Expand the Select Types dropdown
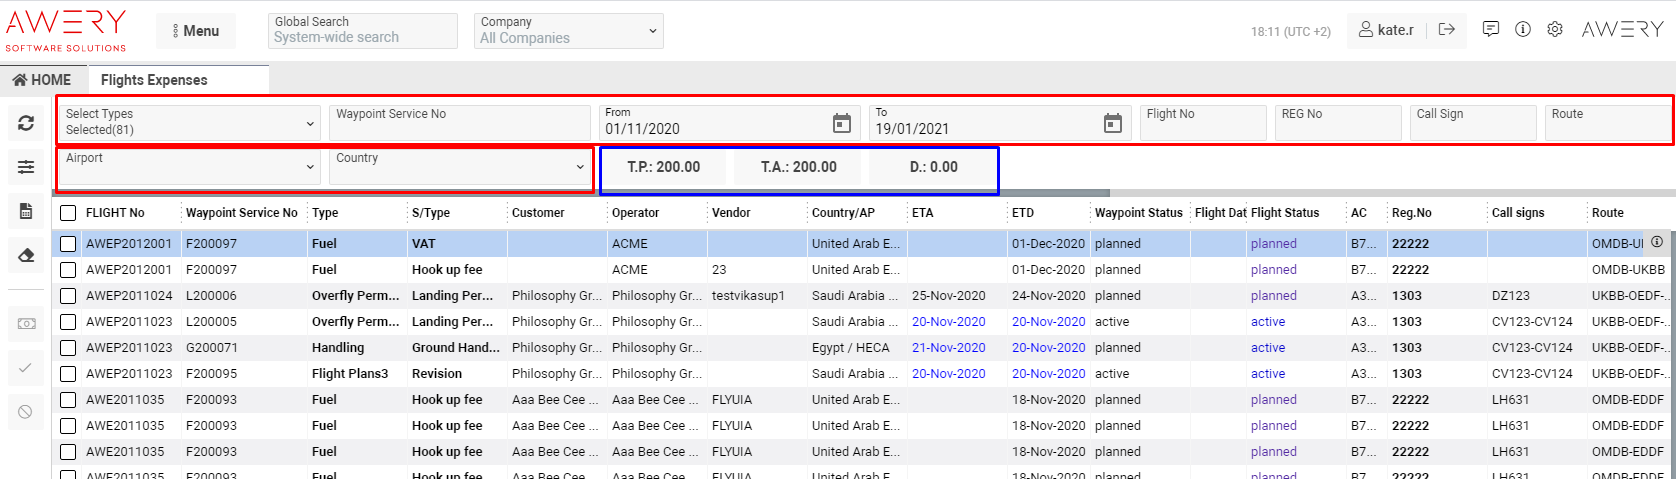 (189, 123)
